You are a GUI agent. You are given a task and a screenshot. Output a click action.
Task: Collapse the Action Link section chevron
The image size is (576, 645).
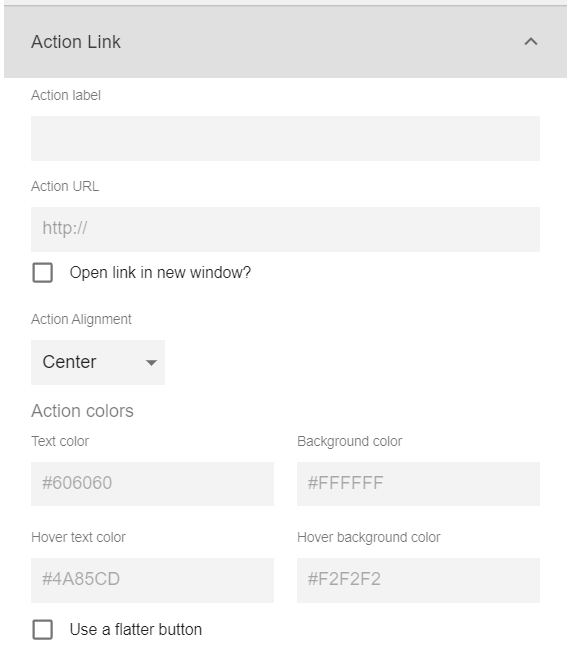pyautogui.click(x=531, y=42)
